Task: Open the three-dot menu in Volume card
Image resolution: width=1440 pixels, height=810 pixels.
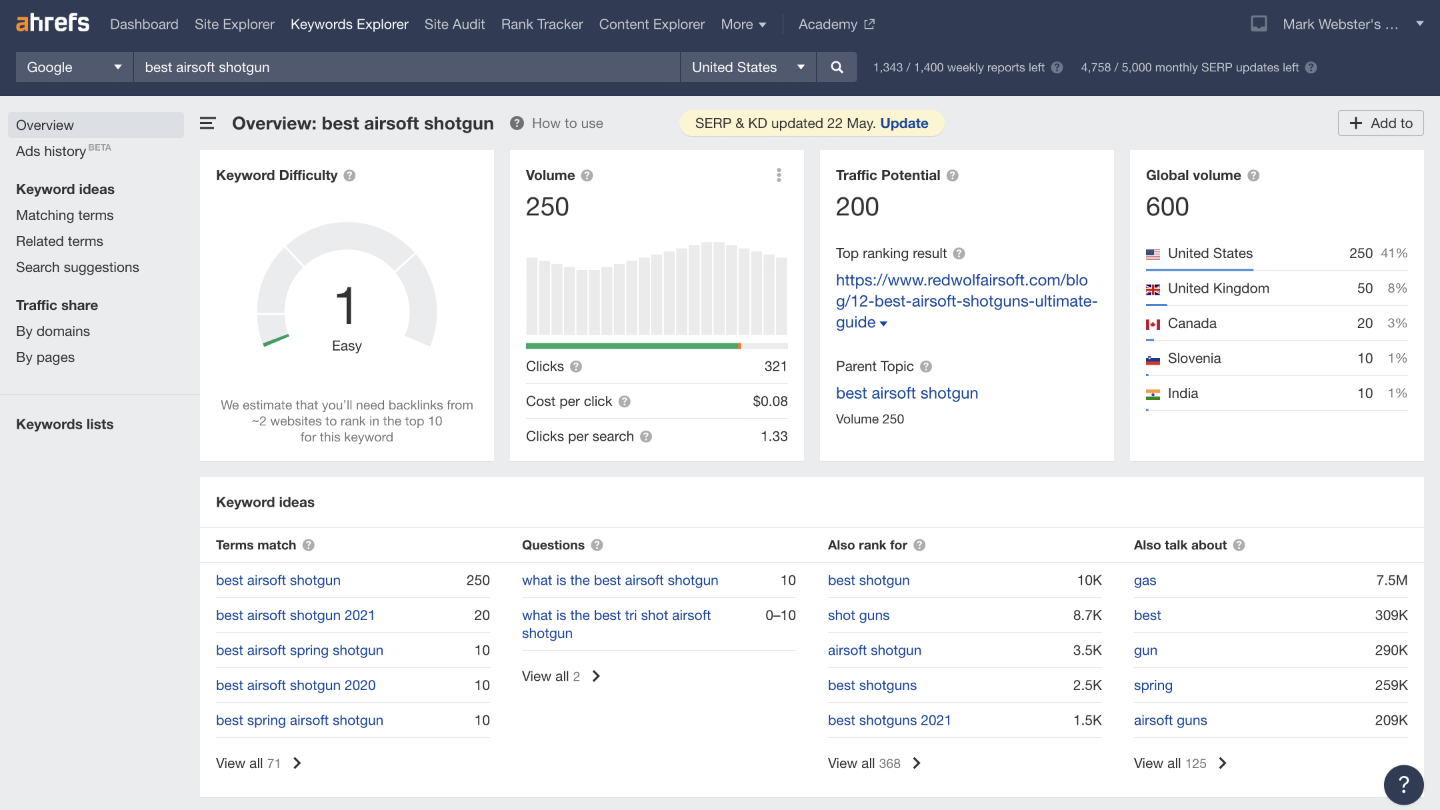Action: 779,175
